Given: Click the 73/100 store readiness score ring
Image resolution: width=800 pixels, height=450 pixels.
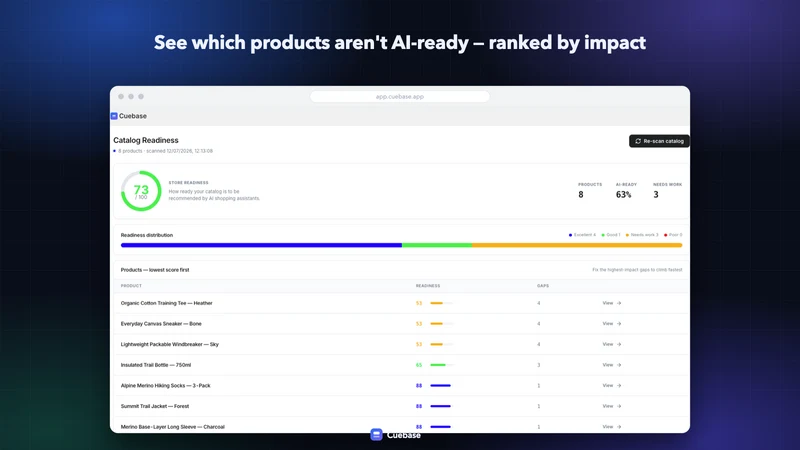Looking at the screenshot, I should [141, 191].
